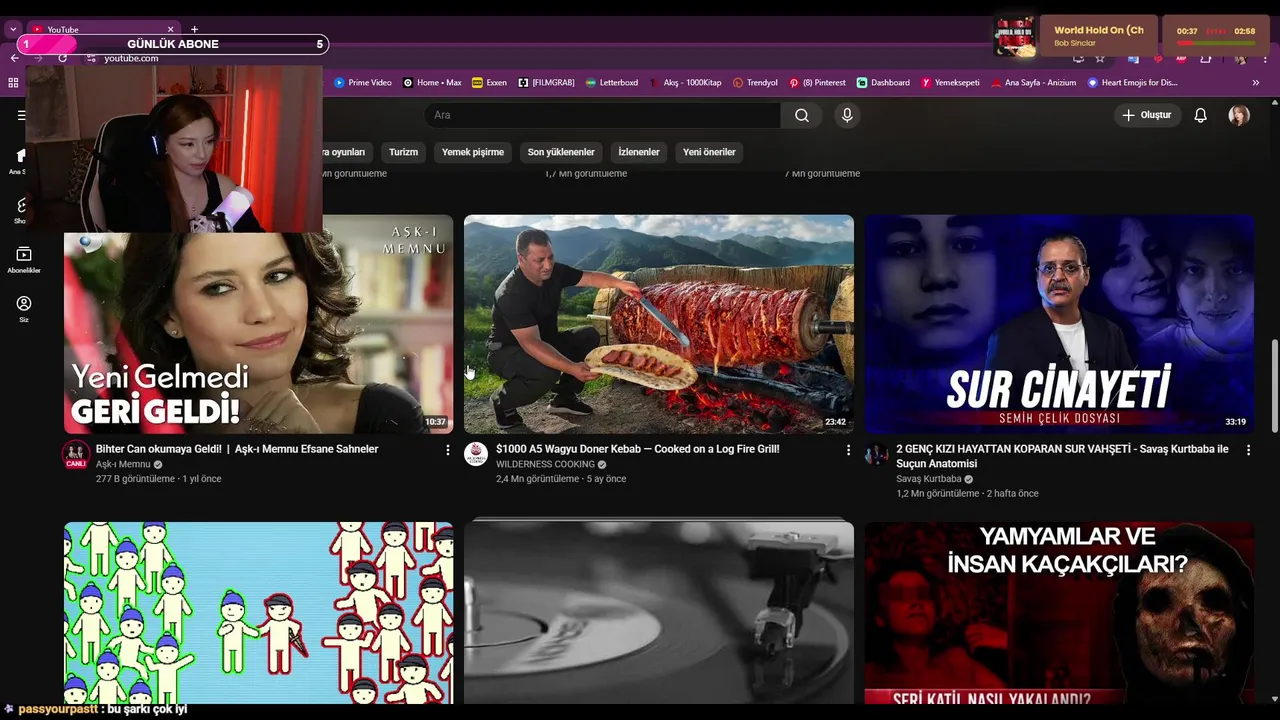Viewport: 1280px width, 720px height.
Task: Click the page vertical scrollbar thumb
Action: click(x=1274, y=385)
